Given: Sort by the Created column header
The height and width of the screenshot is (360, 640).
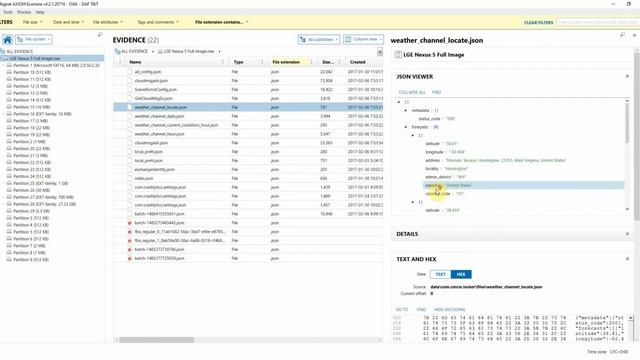Looking at the screenshot, I should click(x=358, y=62).
